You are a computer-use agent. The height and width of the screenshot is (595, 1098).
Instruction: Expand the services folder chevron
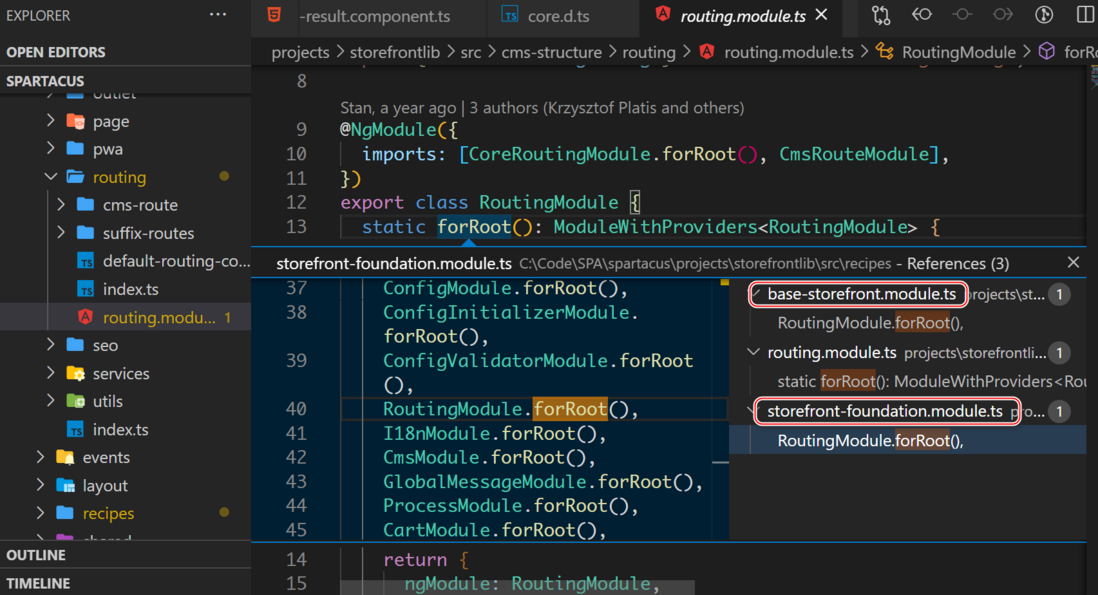(x=50, y=372)
